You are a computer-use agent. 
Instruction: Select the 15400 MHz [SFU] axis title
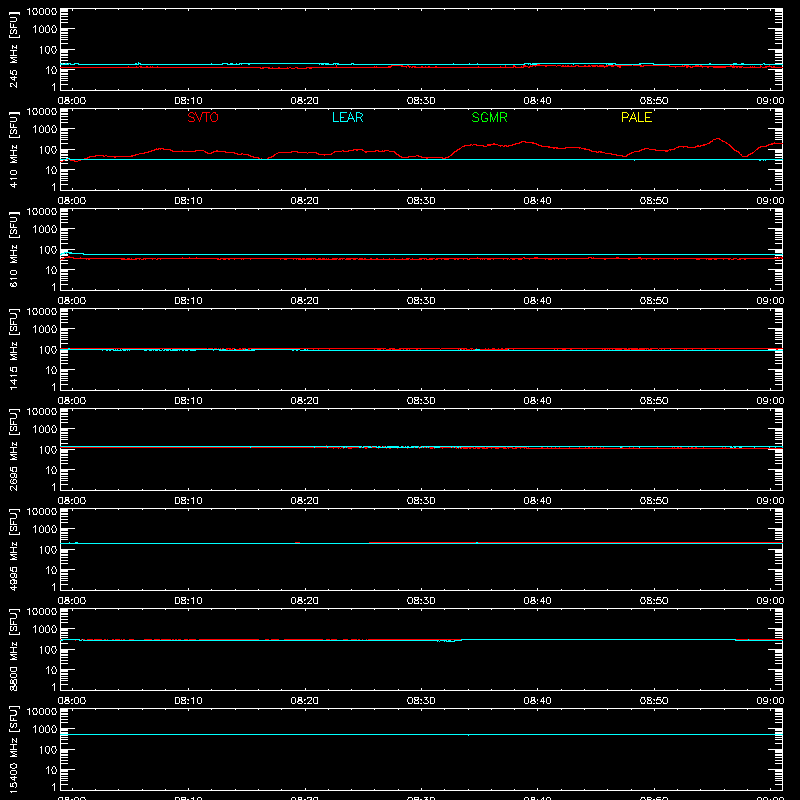[x=13, y=749]
